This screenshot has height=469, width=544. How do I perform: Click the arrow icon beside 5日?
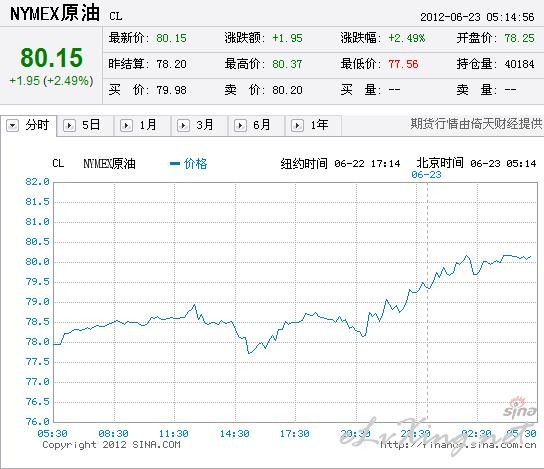tap(69, 125)
